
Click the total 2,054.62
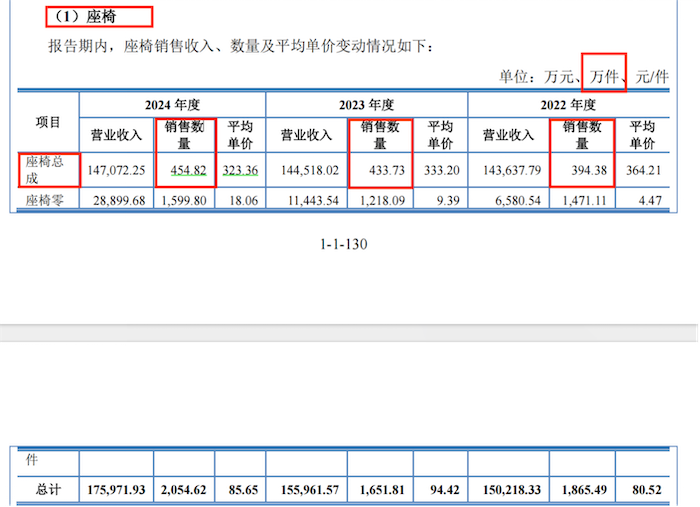[x=183, y=490]
